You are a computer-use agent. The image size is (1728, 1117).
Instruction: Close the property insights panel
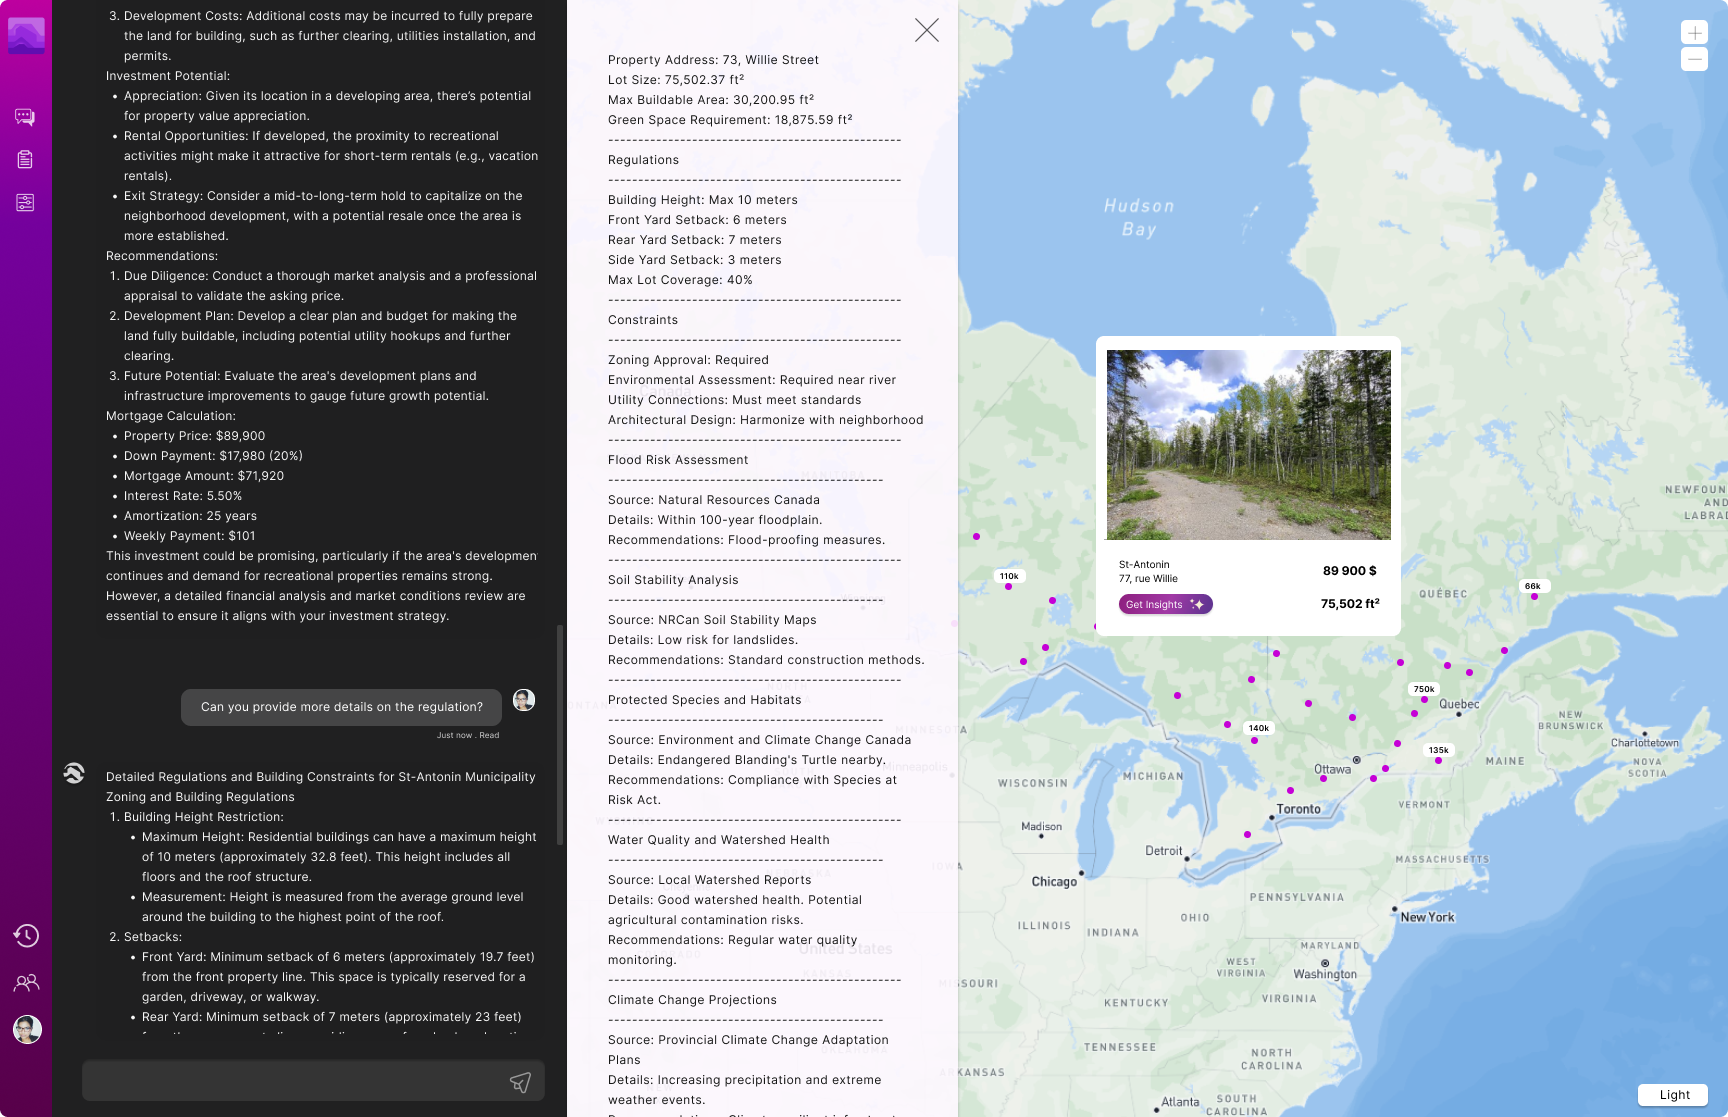coord(927,30)
